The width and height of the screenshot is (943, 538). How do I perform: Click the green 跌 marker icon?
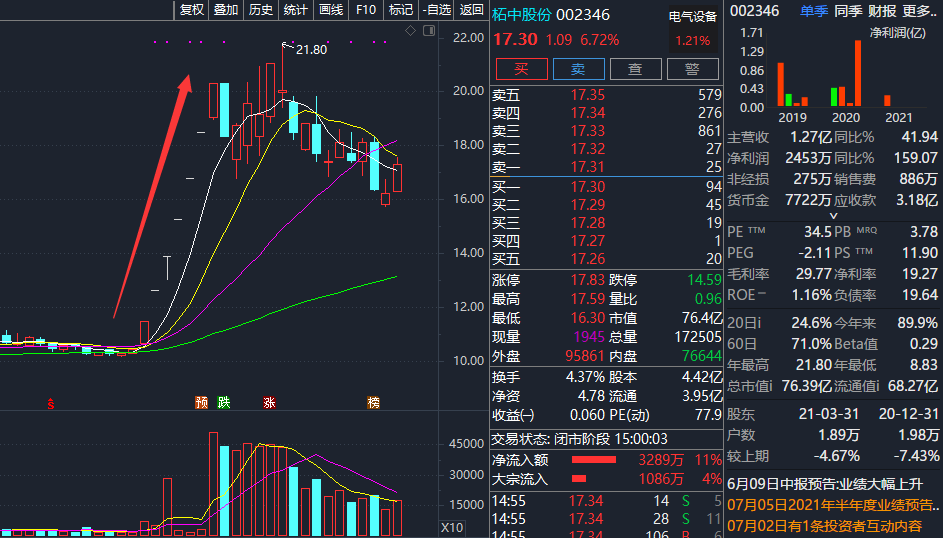coord(224,402)
